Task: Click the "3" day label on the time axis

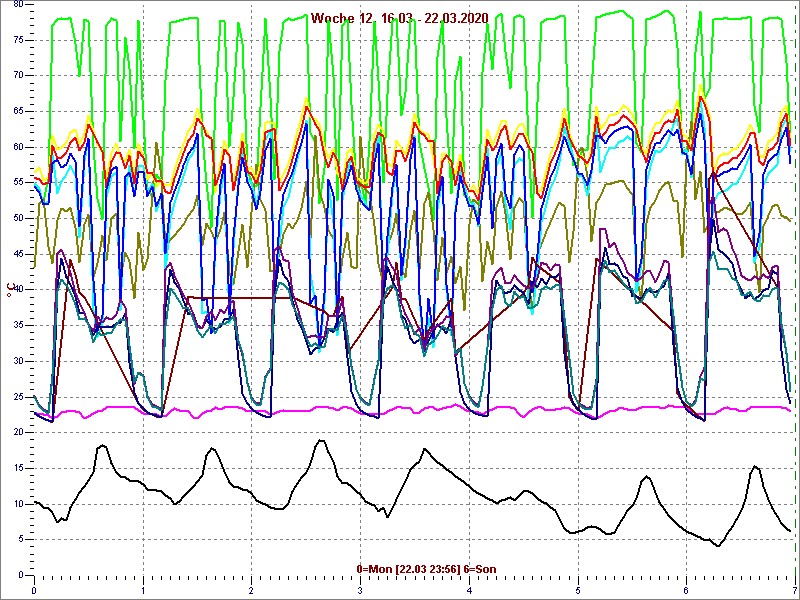Action: [x=360, y=591]
